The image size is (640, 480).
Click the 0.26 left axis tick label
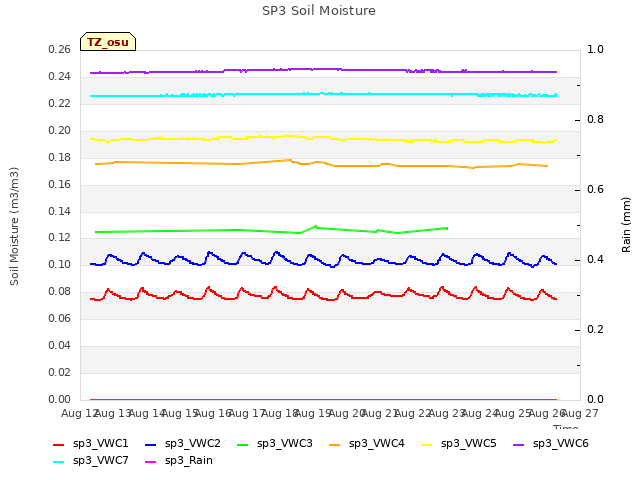coord(59,49)
